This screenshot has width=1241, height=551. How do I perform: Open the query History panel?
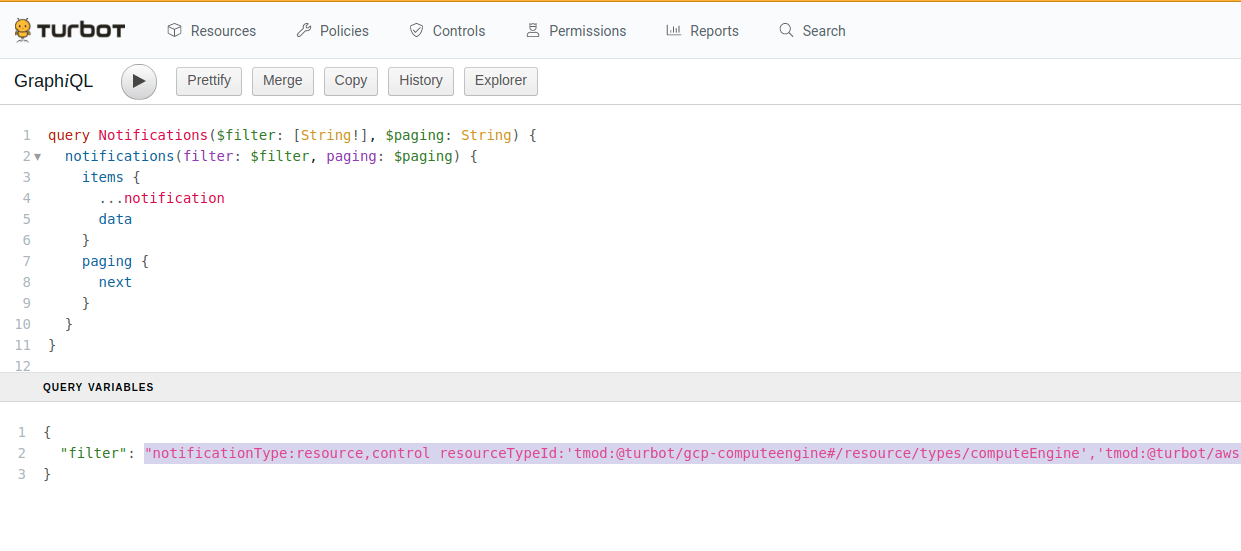(421, 81)
